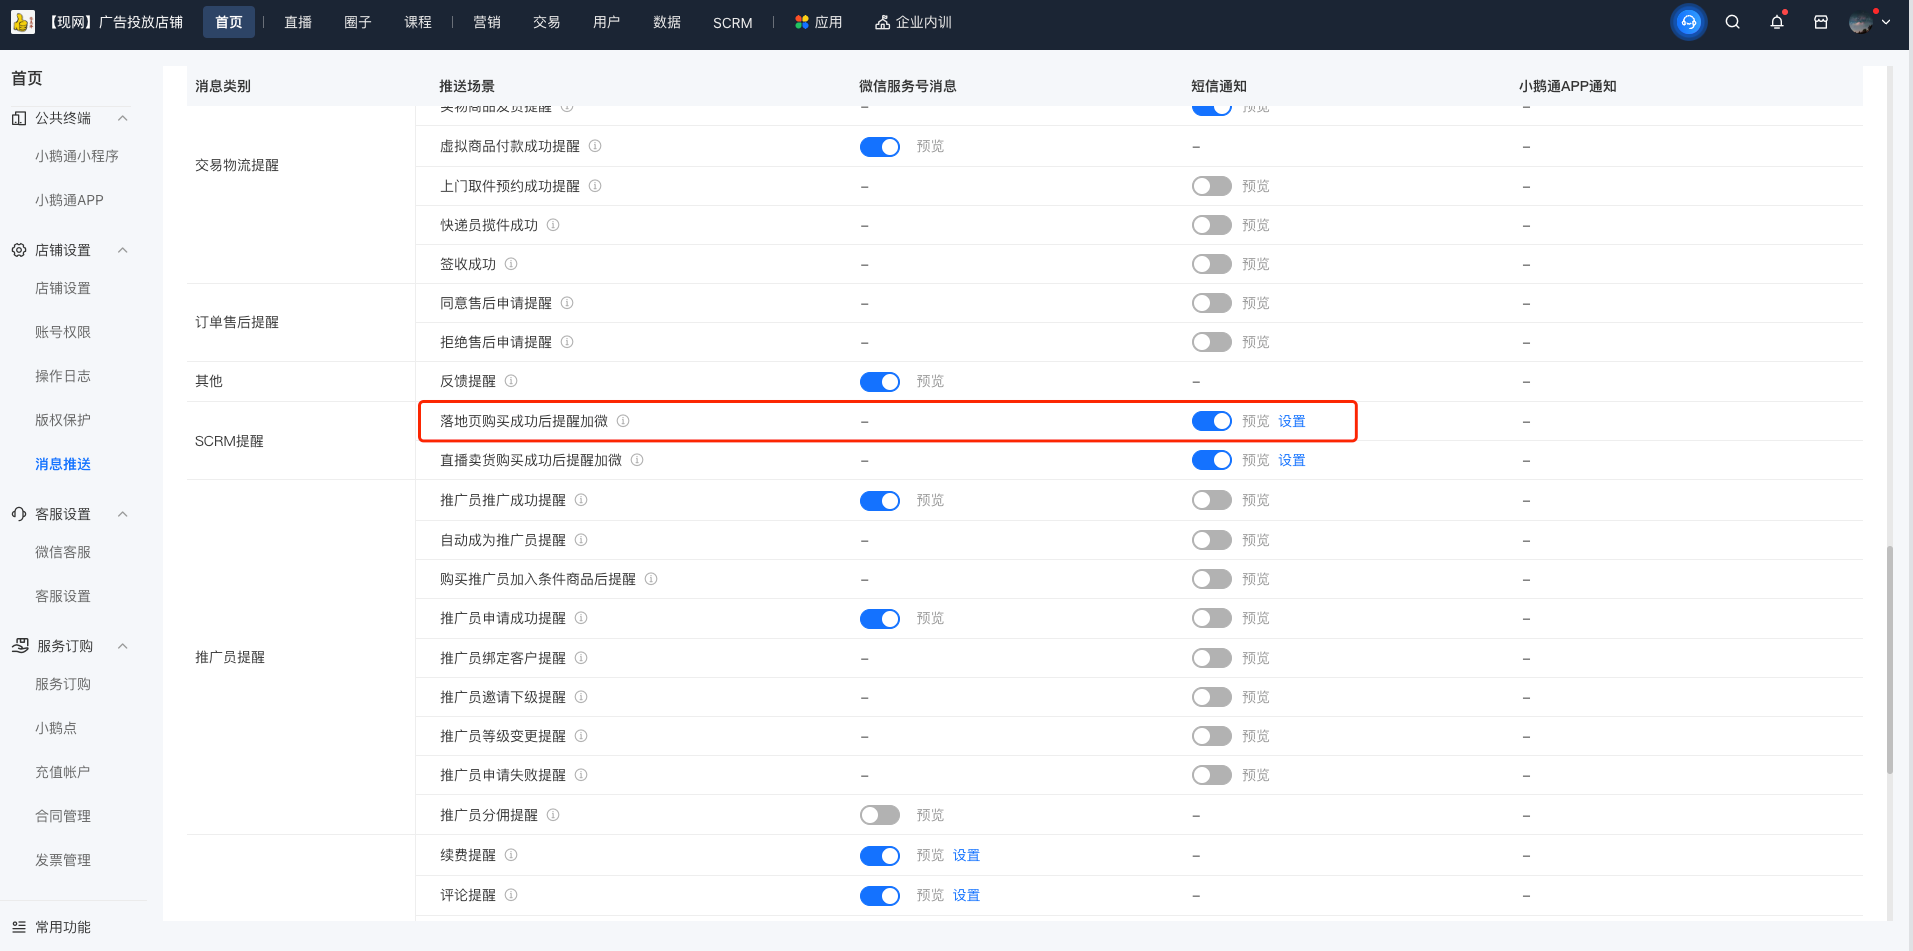
Task: Disable WeChat message for 虚拟商品付款成功提醒
Action: click(880, 147)
